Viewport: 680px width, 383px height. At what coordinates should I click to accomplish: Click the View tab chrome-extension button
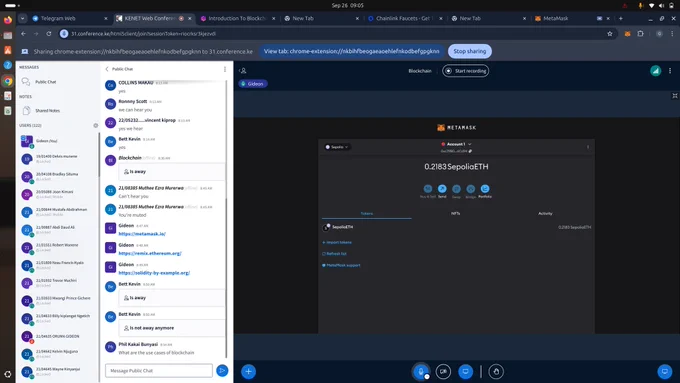point(352,51)
